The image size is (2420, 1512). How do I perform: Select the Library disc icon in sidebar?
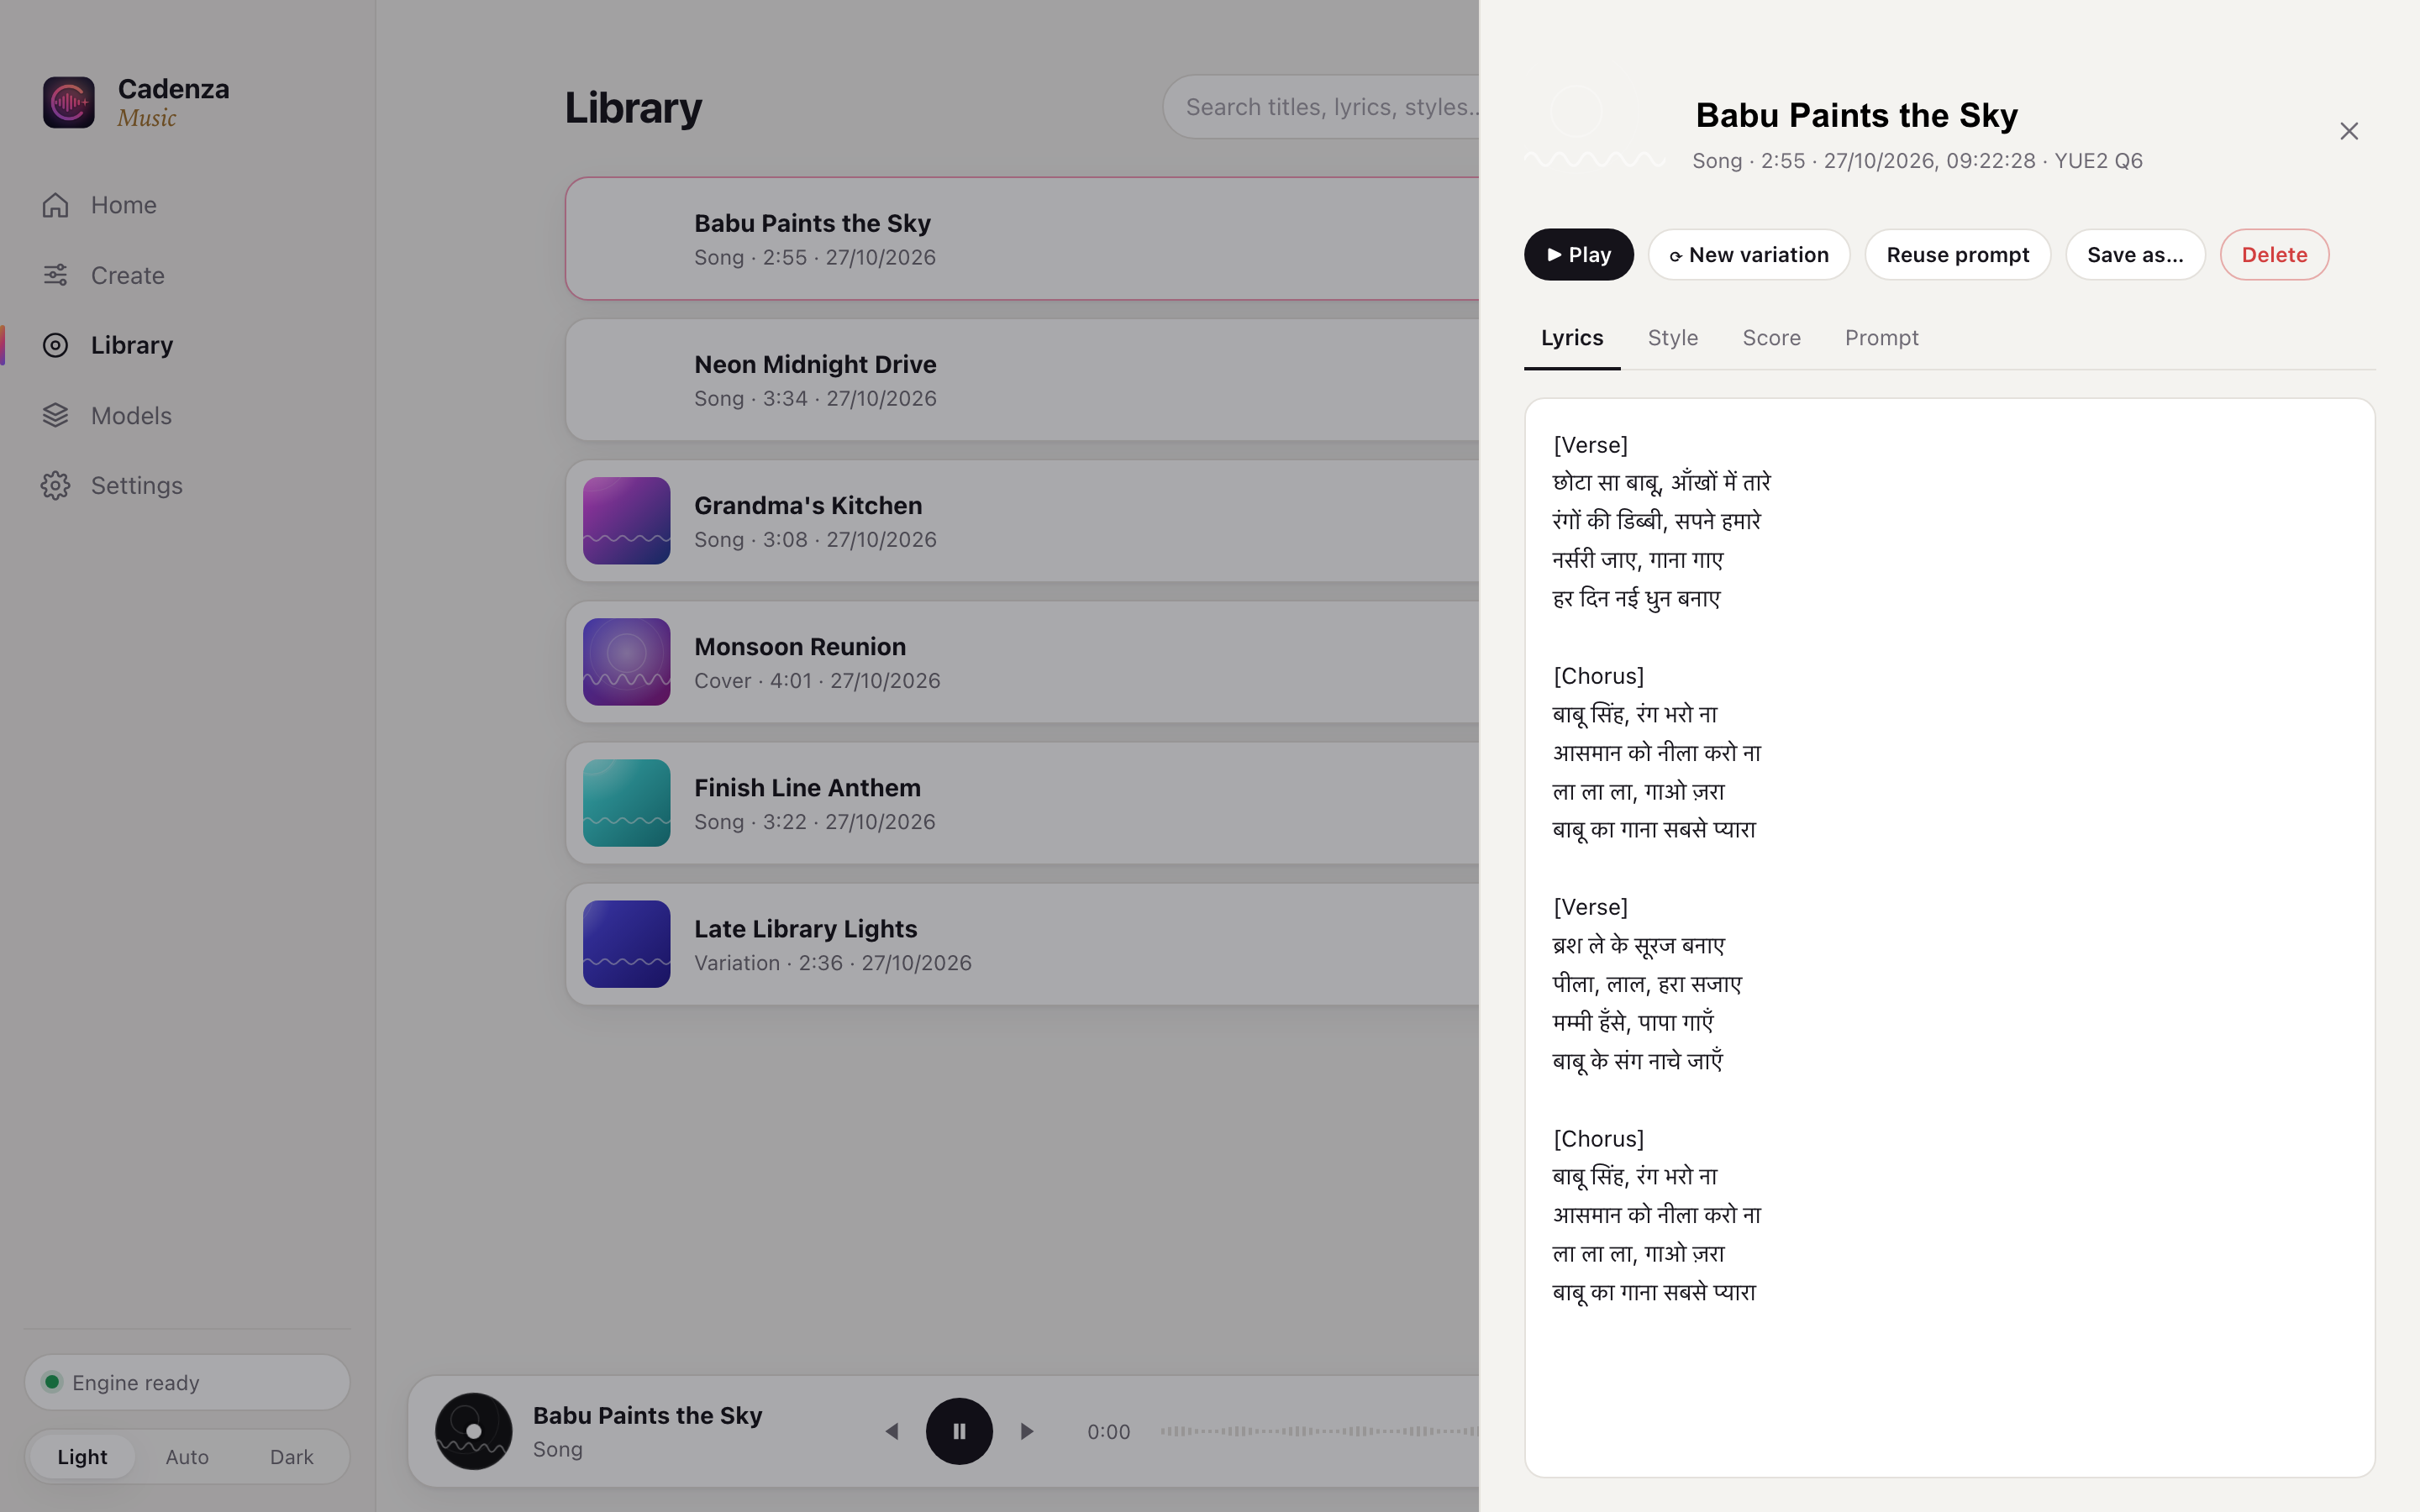point(56,345)
